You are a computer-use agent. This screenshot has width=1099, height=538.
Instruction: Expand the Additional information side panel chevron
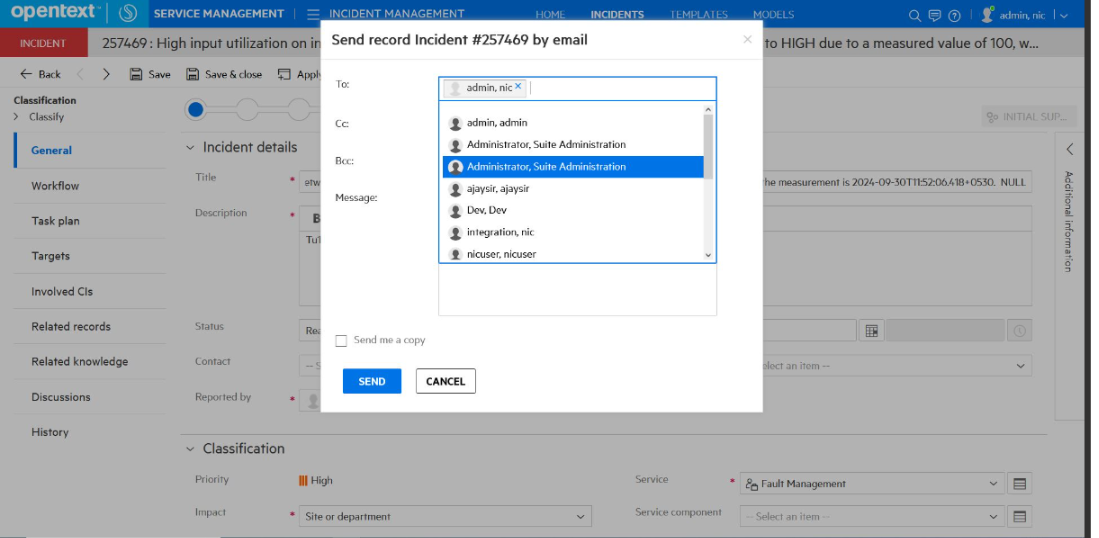[1070, 149]
